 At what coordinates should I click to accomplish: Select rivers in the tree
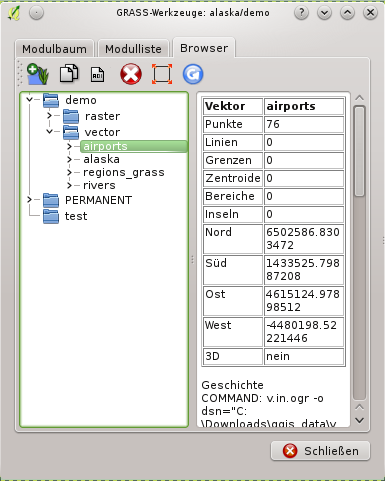click(x=99, y=185)
